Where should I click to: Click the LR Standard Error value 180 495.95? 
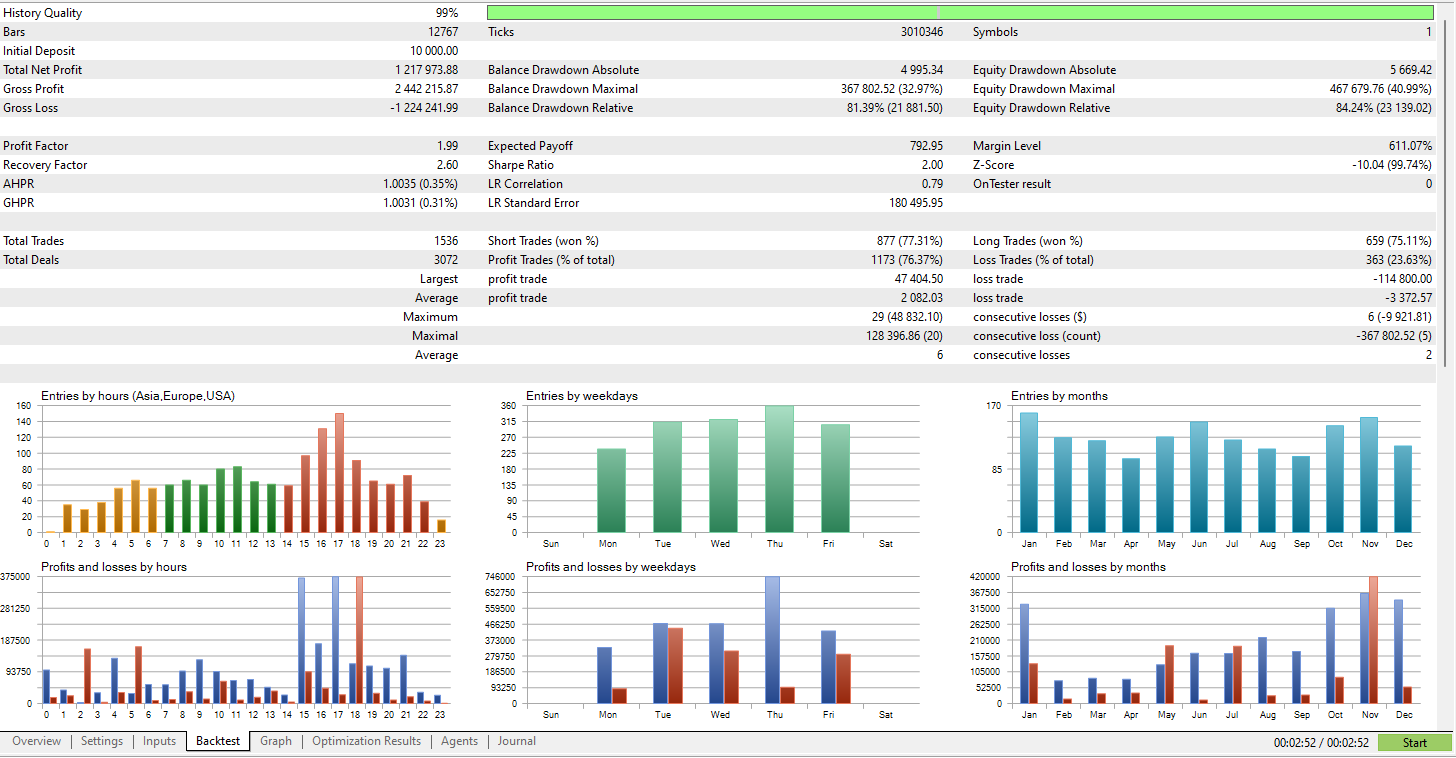(916, 203)
